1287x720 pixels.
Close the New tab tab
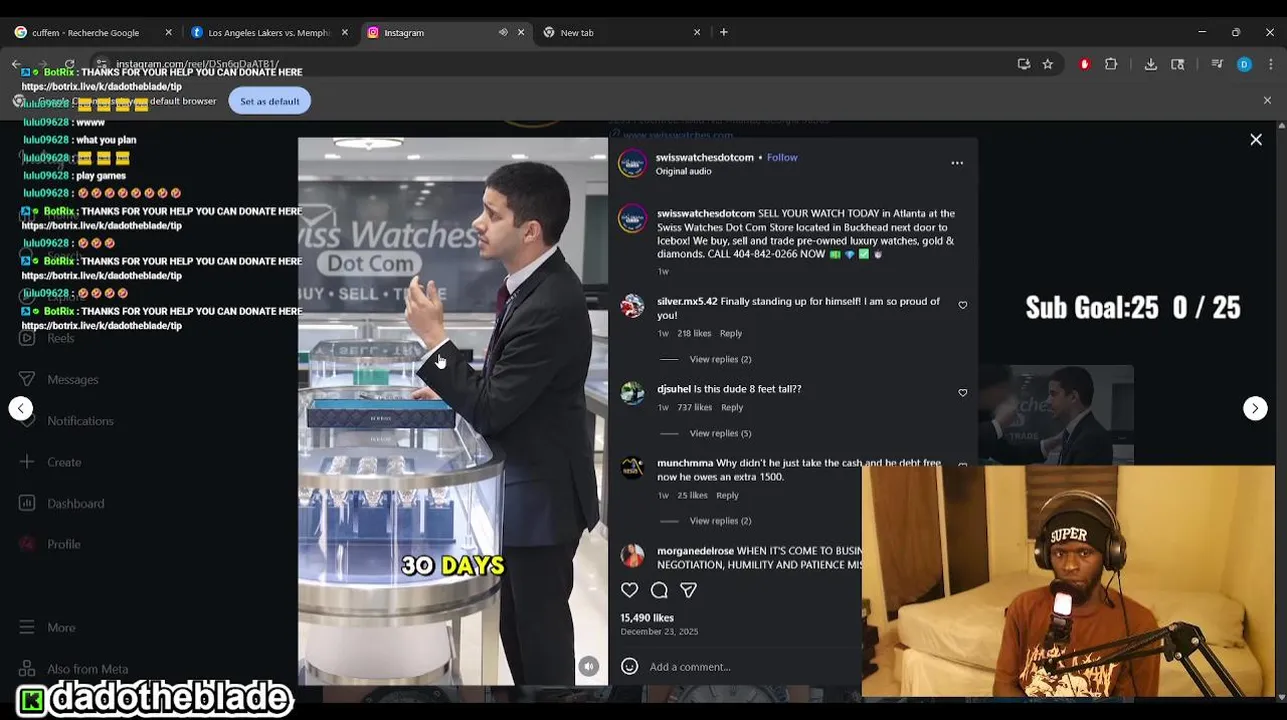pos(697,32)
